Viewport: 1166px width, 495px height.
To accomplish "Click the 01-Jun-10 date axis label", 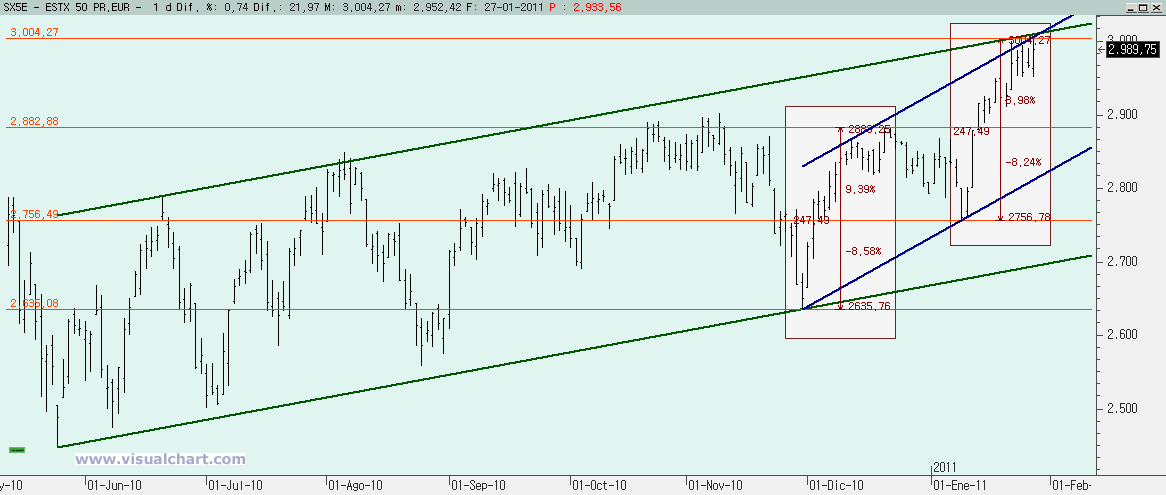I will (x=115, y=485).
